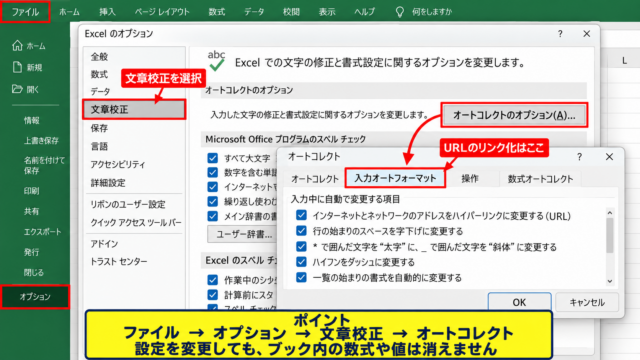Toggle 数字を含む単語 checkbox
This screenshot has width=640, height=360.
(x=213, y=172)
